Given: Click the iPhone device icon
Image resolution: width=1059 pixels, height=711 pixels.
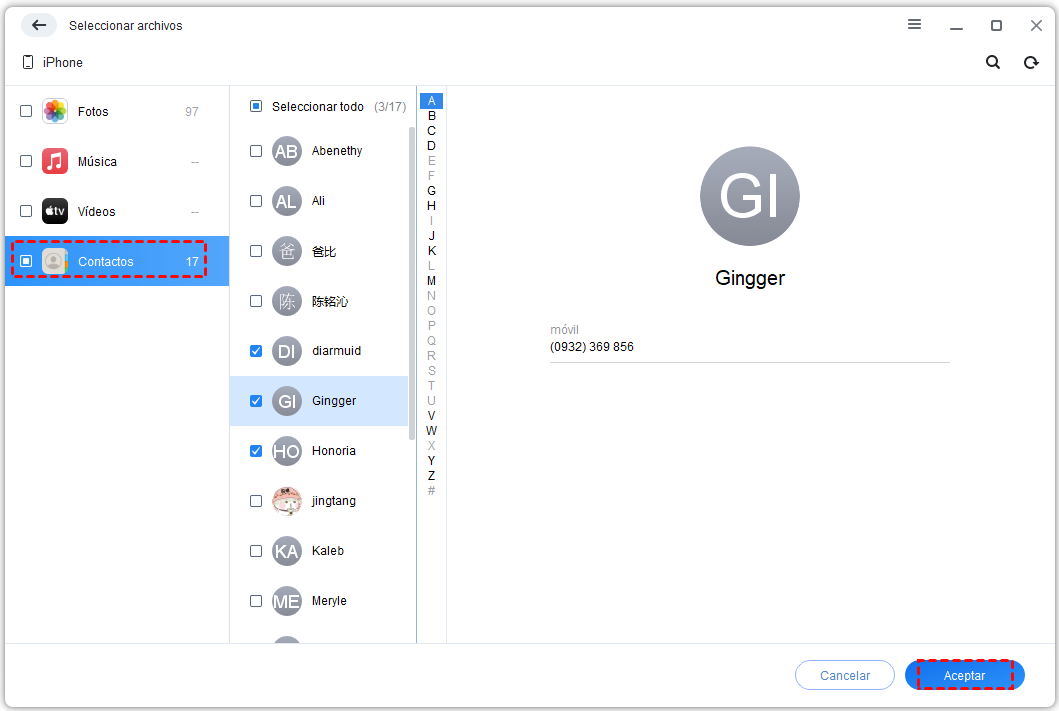Looking at the screenshot, I should click(x=28, y=62).
